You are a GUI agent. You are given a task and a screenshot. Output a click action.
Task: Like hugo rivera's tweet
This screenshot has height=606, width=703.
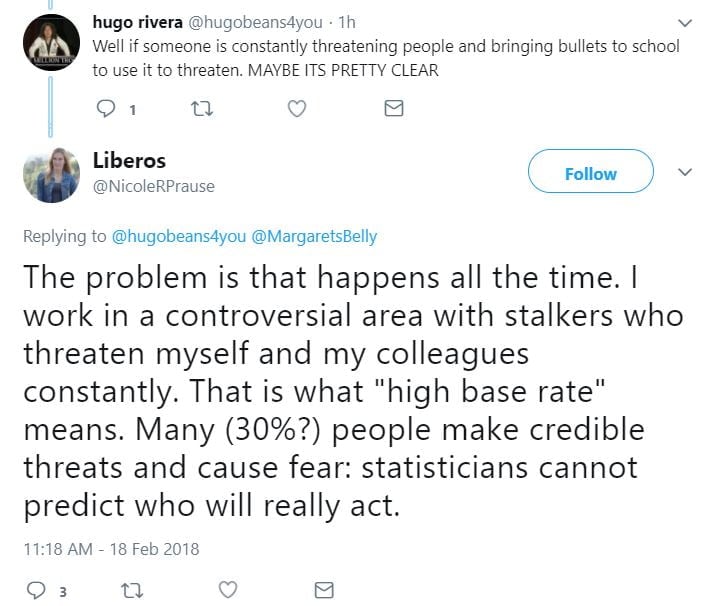[x=297, y=108]
